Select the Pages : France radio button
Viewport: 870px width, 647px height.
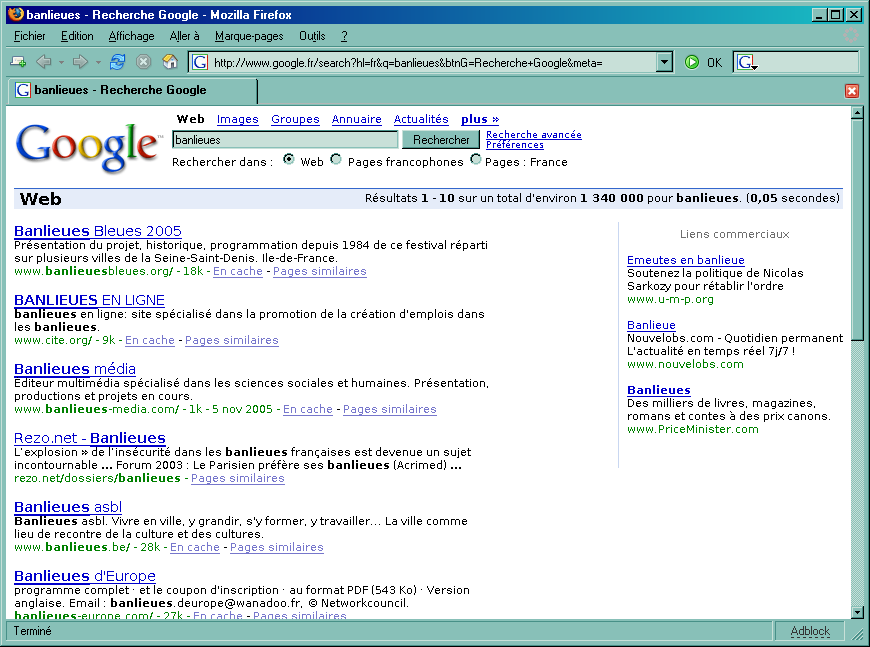coord(476,159)
